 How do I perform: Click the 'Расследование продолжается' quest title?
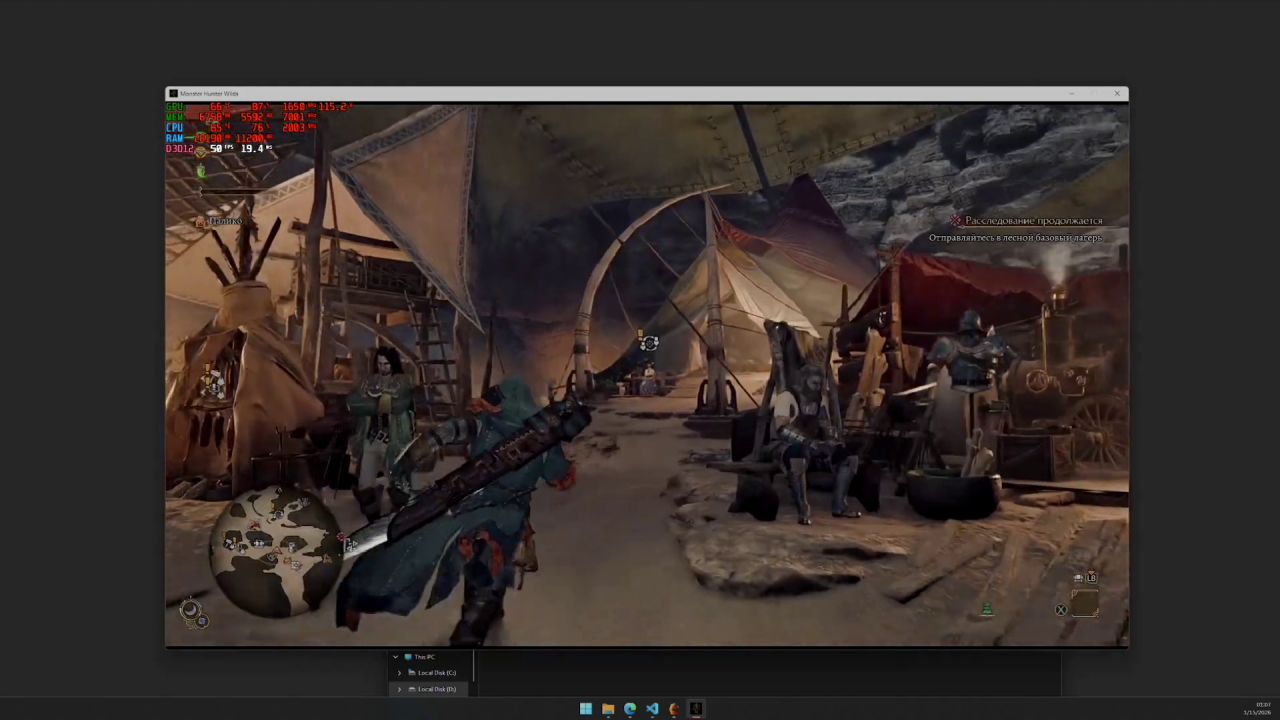pos(1034,220)
